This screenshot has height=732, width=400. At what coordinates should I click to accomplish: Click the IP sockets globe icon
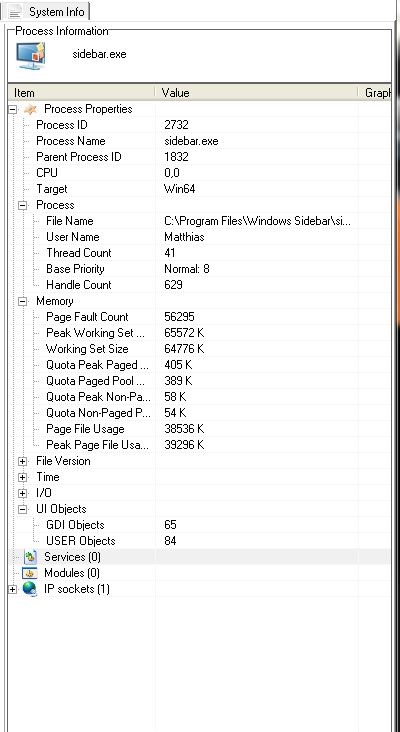(30, 589)
